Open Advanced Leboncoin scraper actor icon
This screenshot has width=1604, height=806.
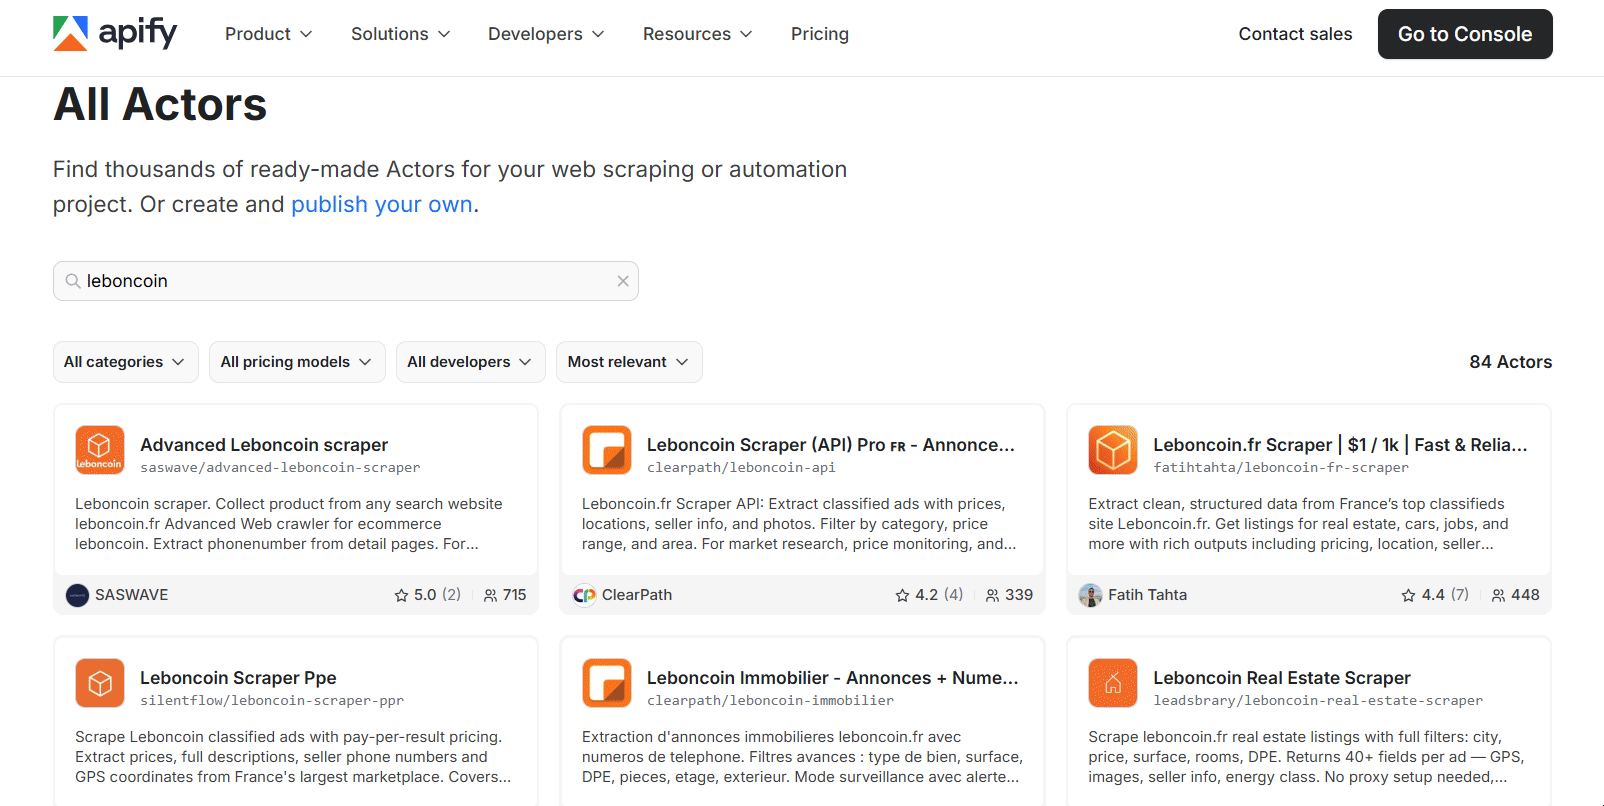(100, 450)
